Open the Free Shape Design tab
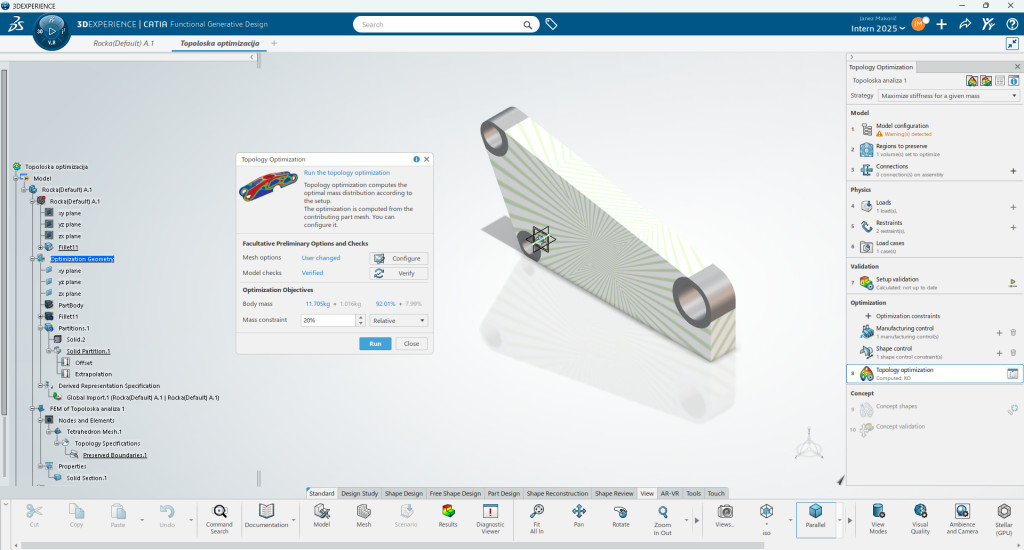This screenshot has height=550, width=1024. point(455,493)
